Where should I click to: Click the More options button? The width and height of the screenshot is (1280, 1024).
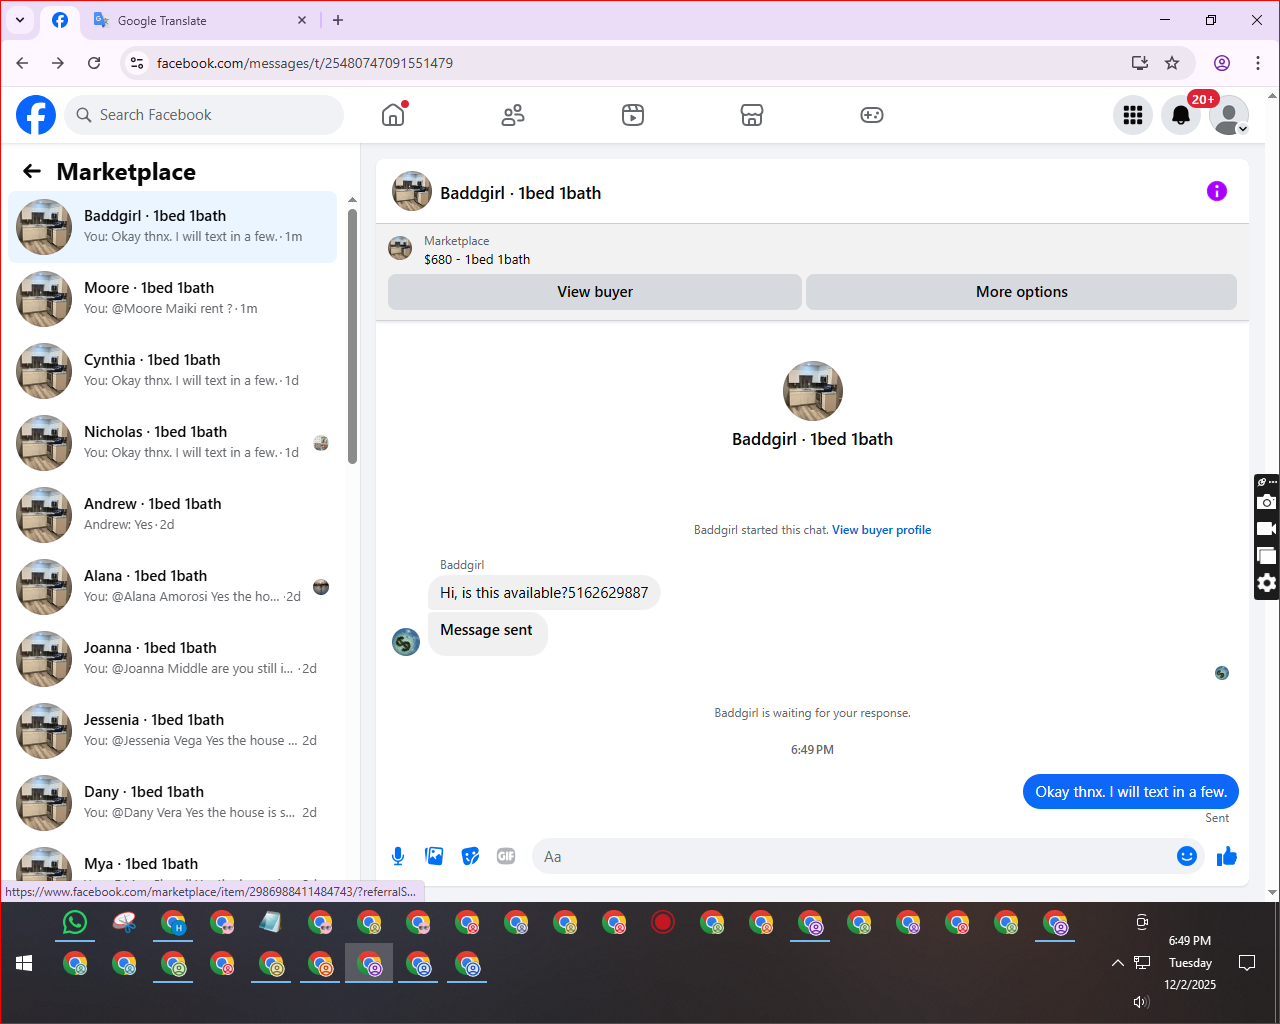(1021, 292)
